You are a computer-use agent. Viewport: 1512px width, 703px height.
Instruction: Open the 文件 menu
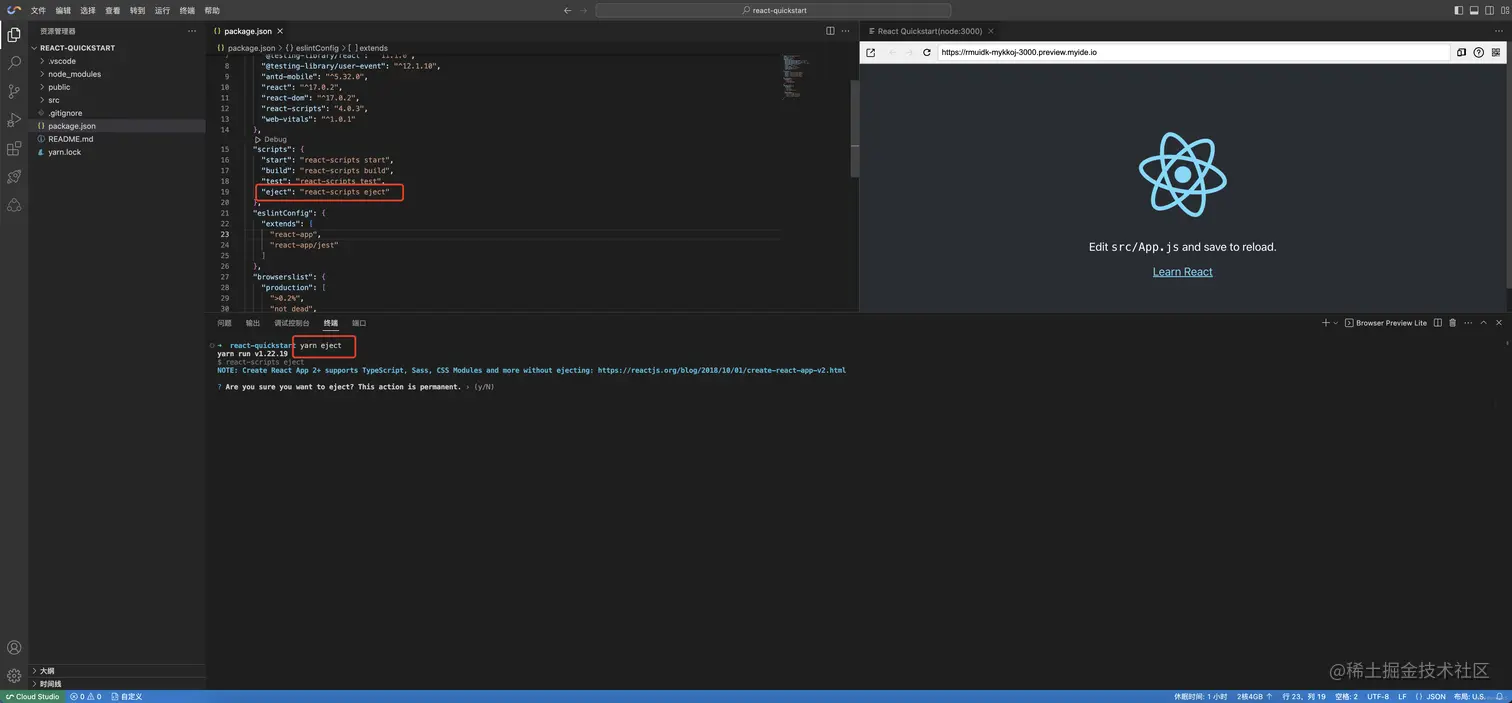(38, 10)
